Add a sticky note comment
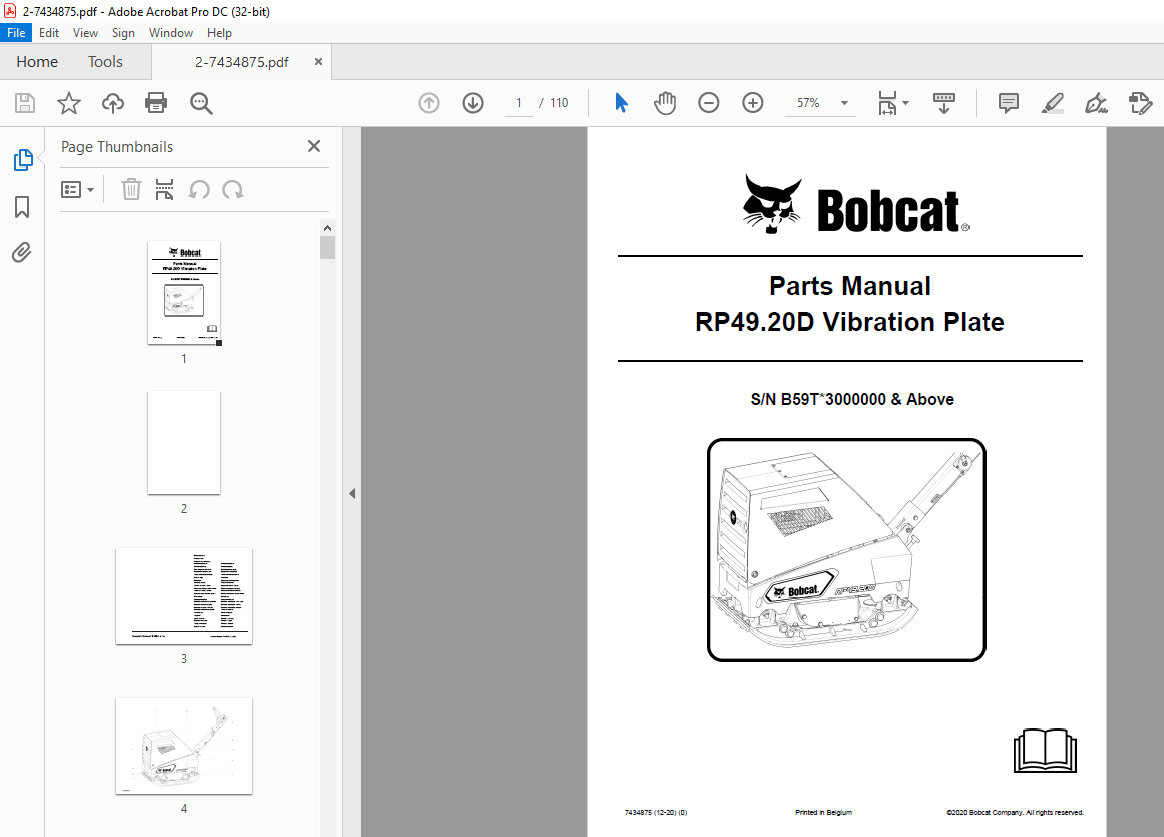 tap(1009, 103)
